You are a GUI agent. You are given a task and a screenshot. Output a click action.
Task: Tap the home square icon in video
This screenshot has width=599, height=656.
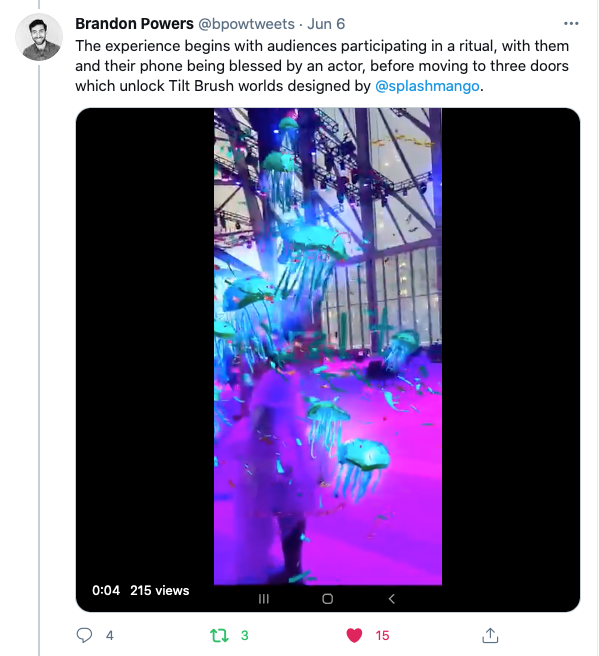(328, 599)
